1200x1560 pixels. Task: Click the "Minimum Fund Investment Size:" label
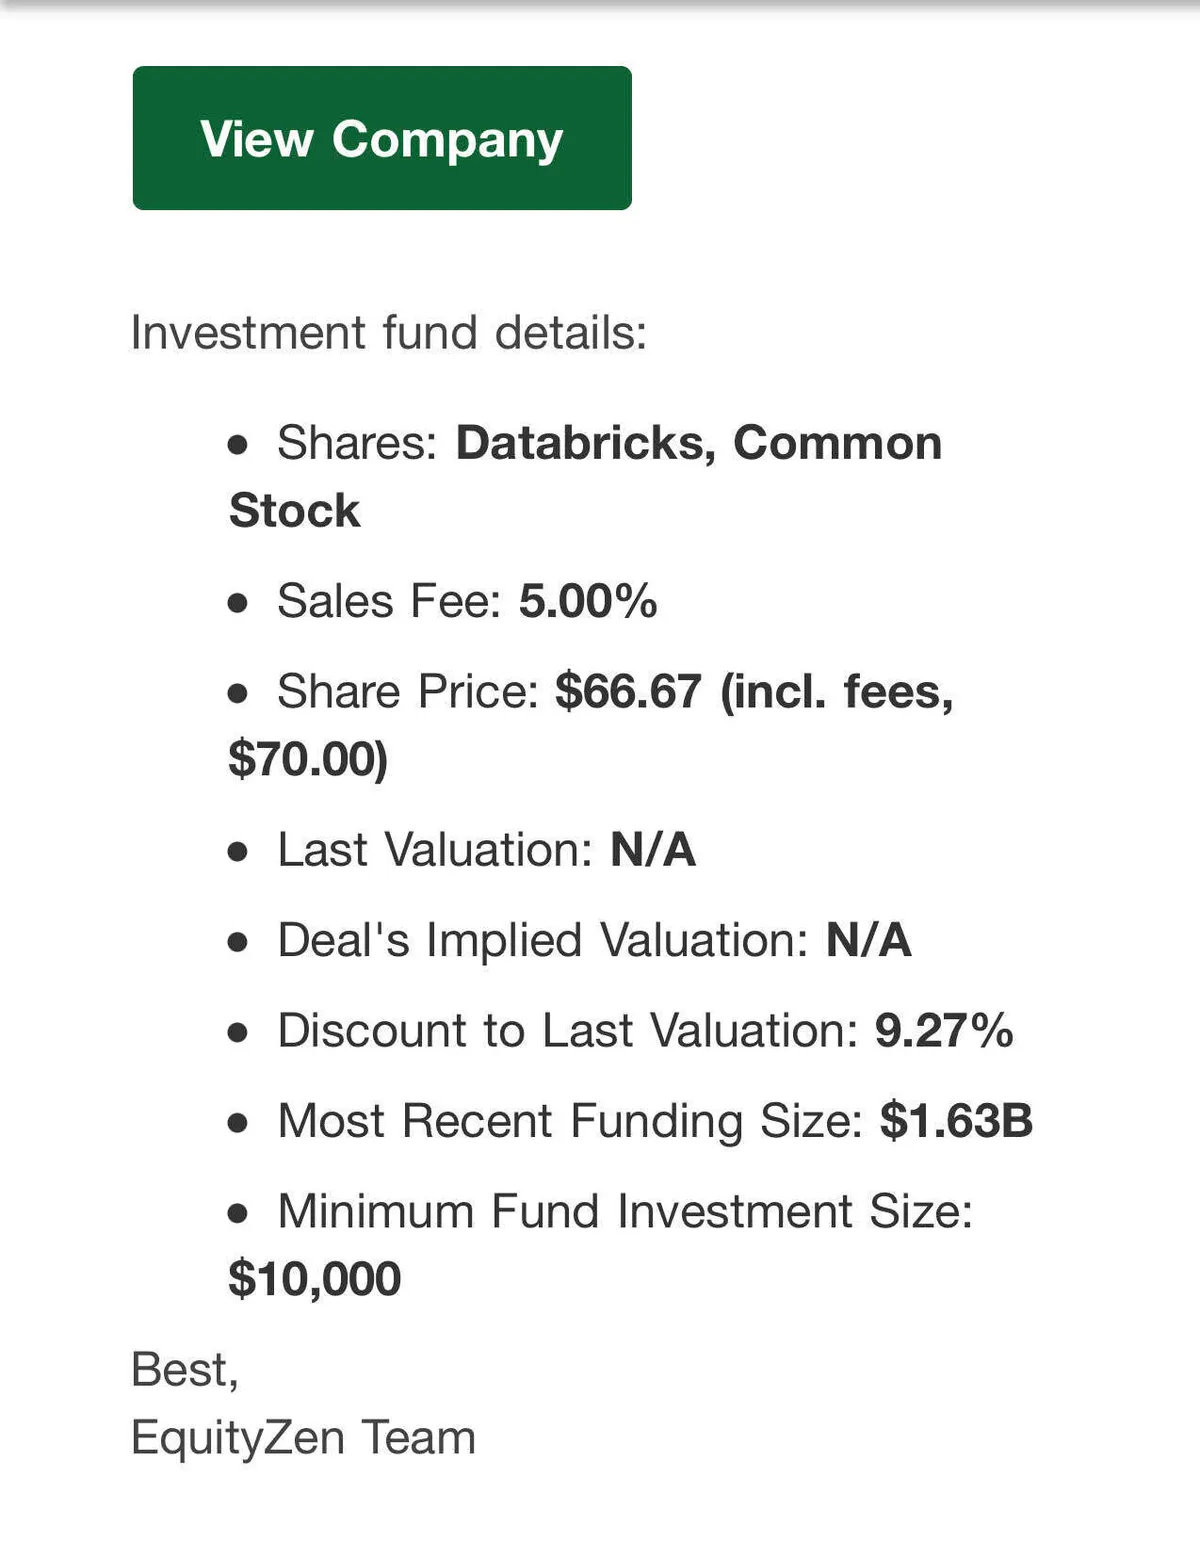(x=624, y=1211)
